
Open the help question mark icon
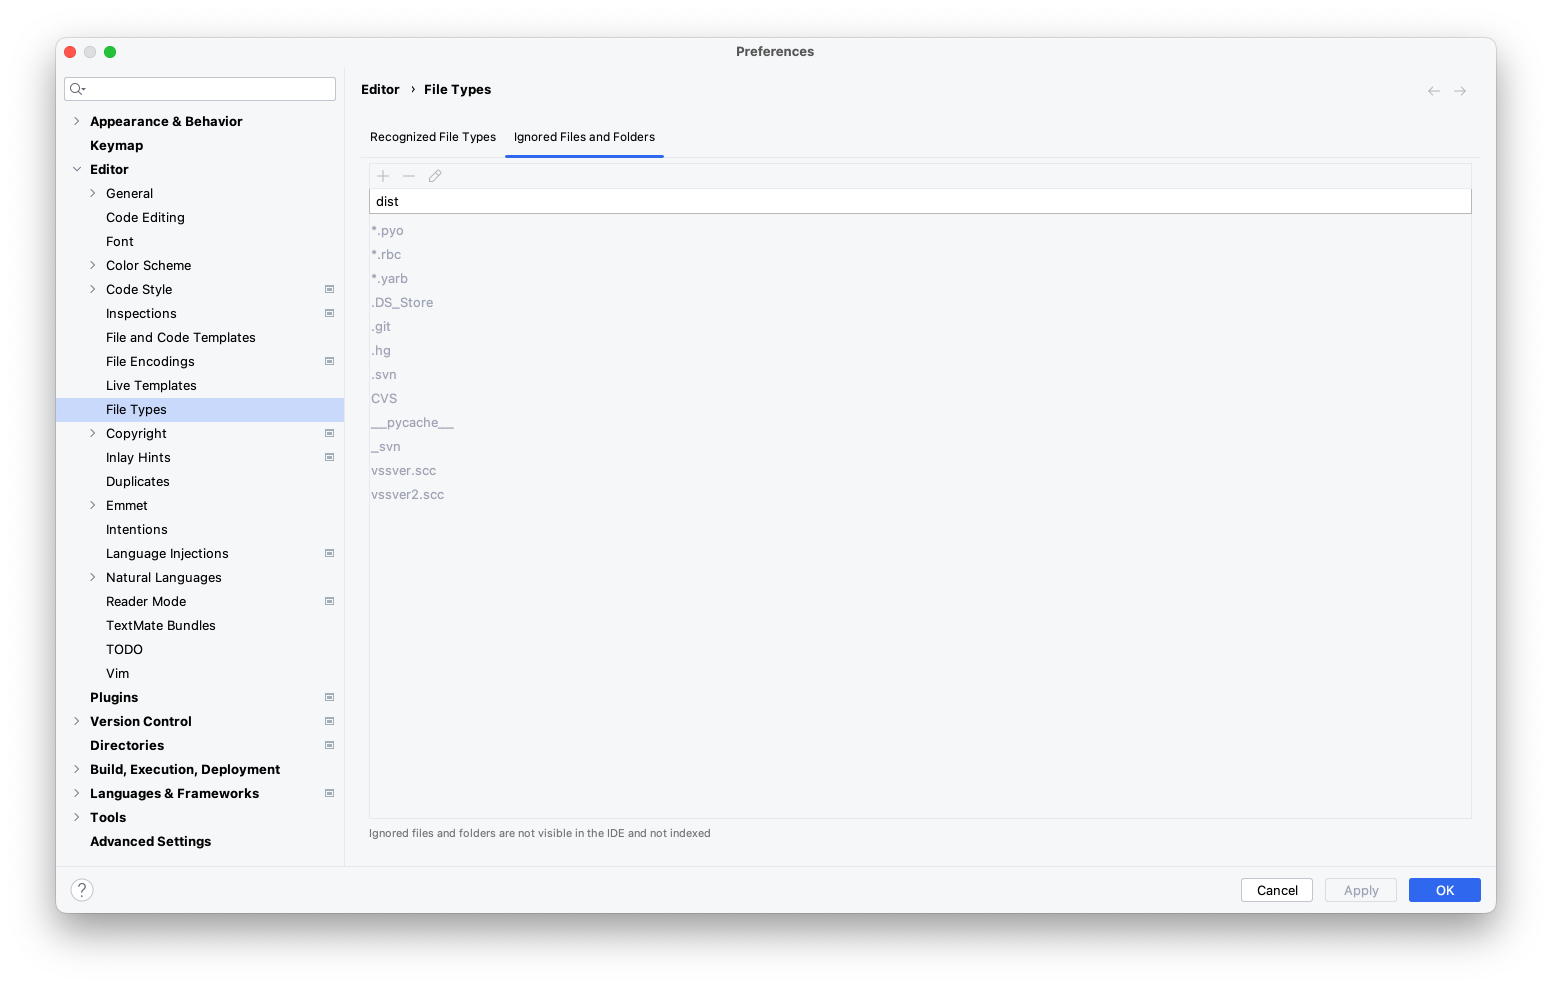[x=81, y=889]
